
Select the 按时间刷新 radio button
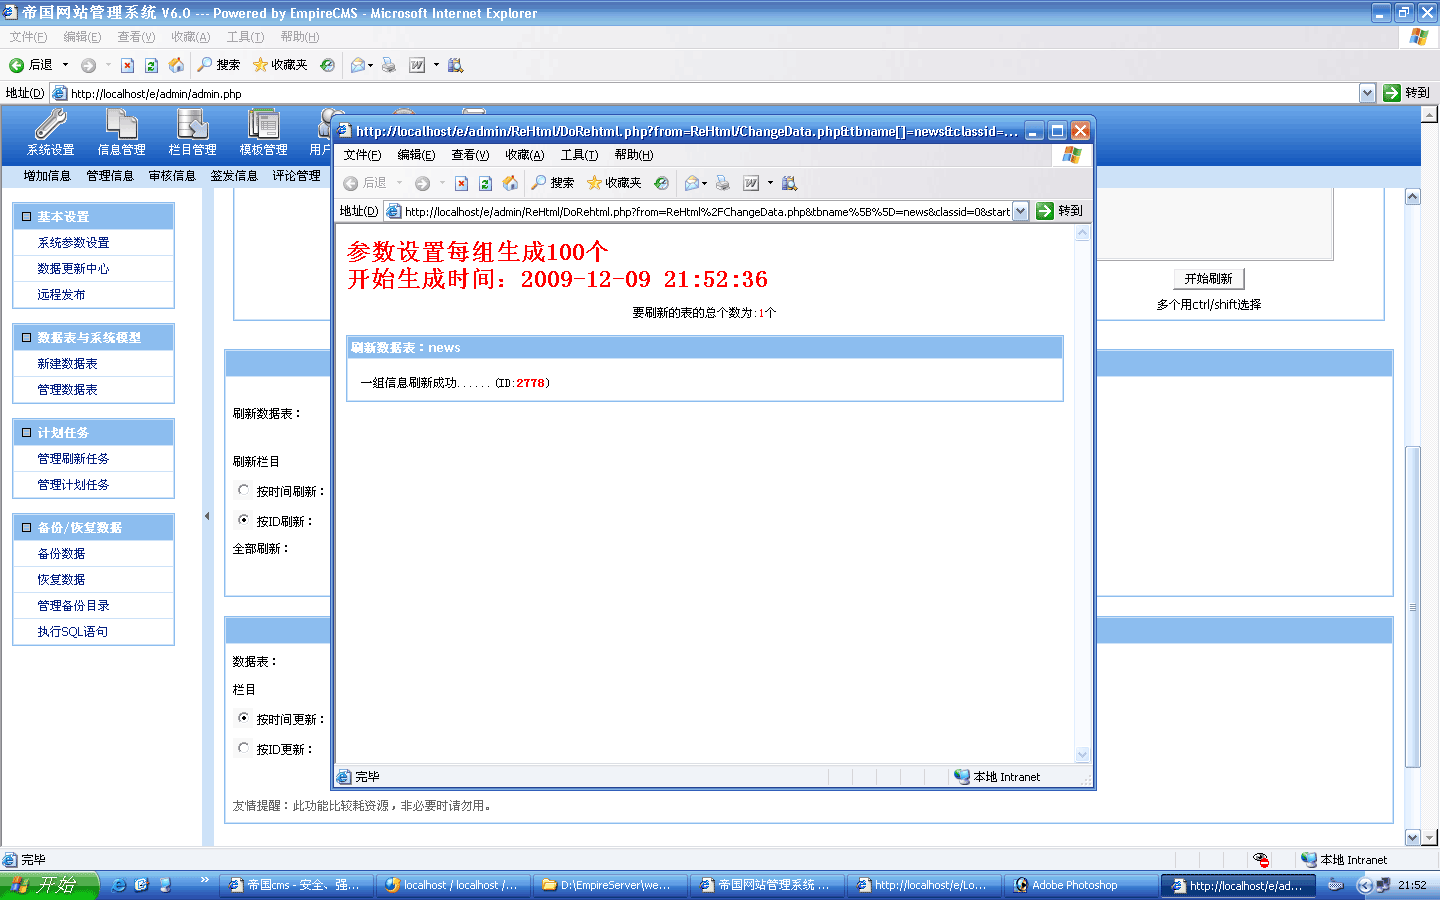tap(243, 491)
